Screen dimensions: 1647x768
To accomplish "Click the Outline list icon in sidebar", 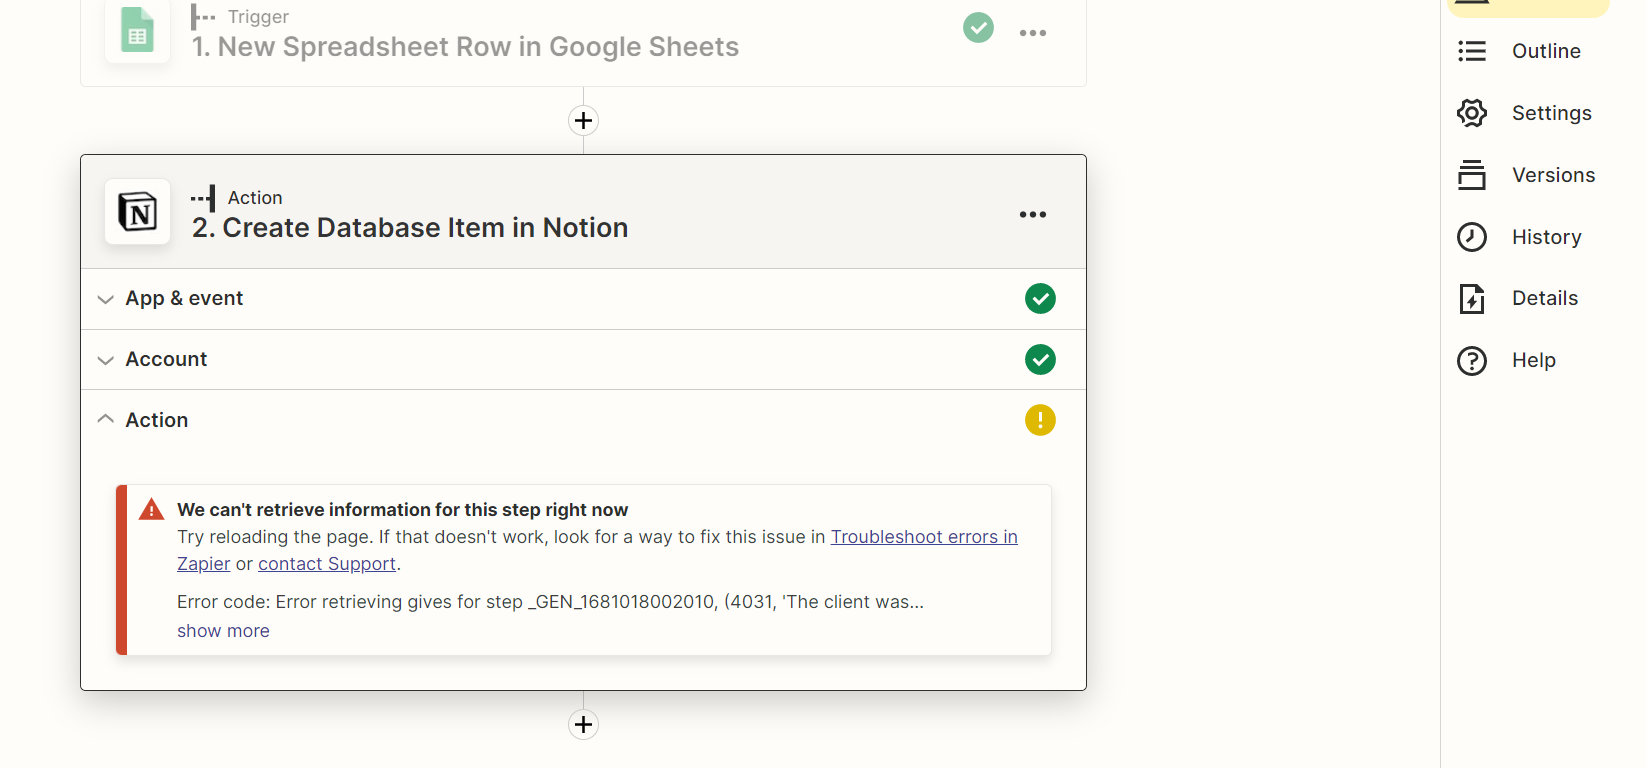I will [1472, 51].
